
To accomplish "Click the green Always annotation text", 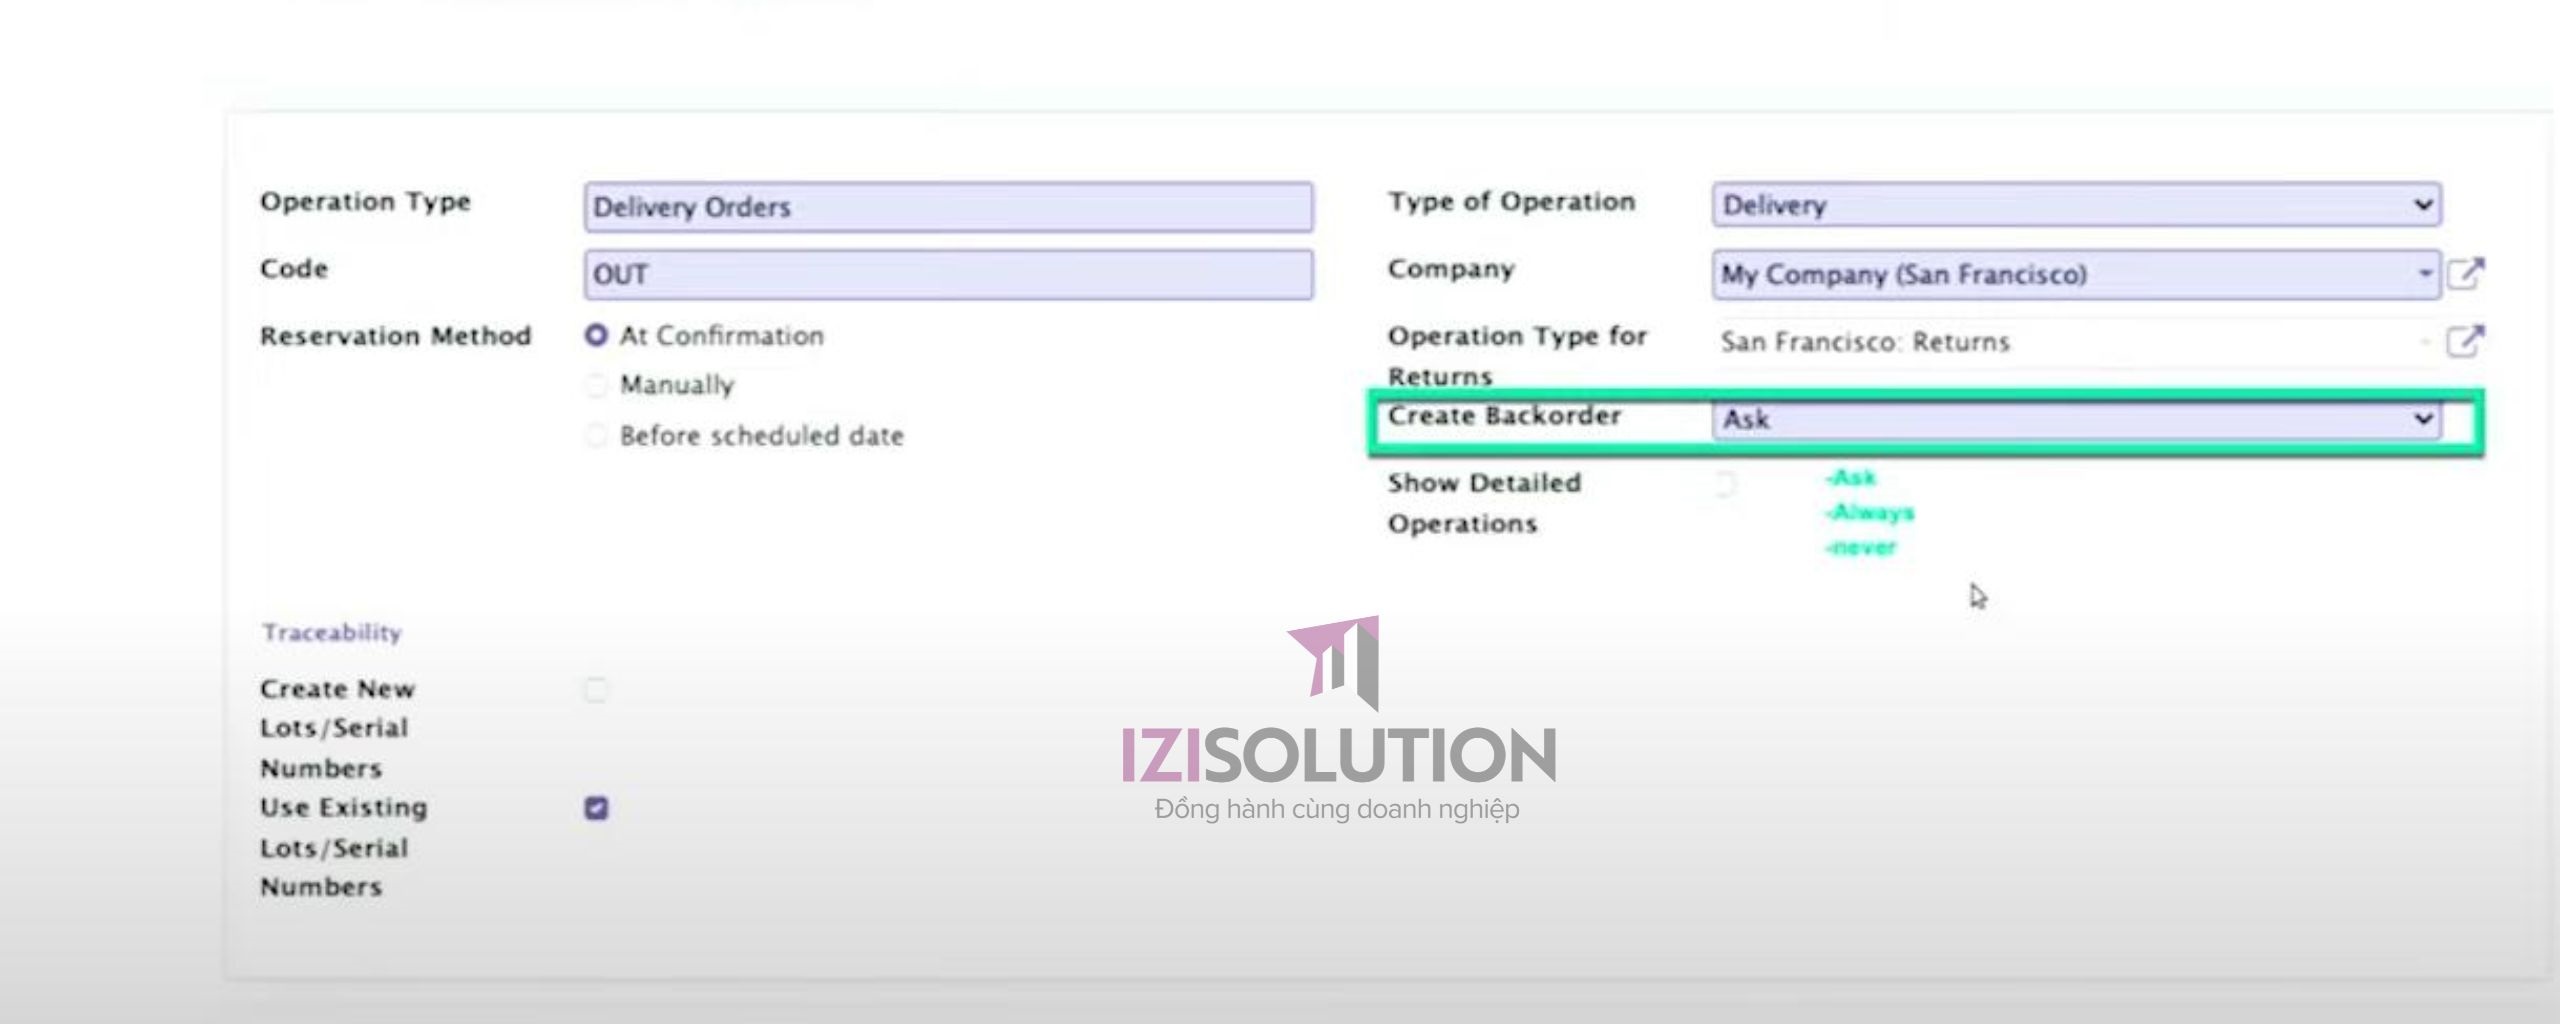I will coord(1870,513).
